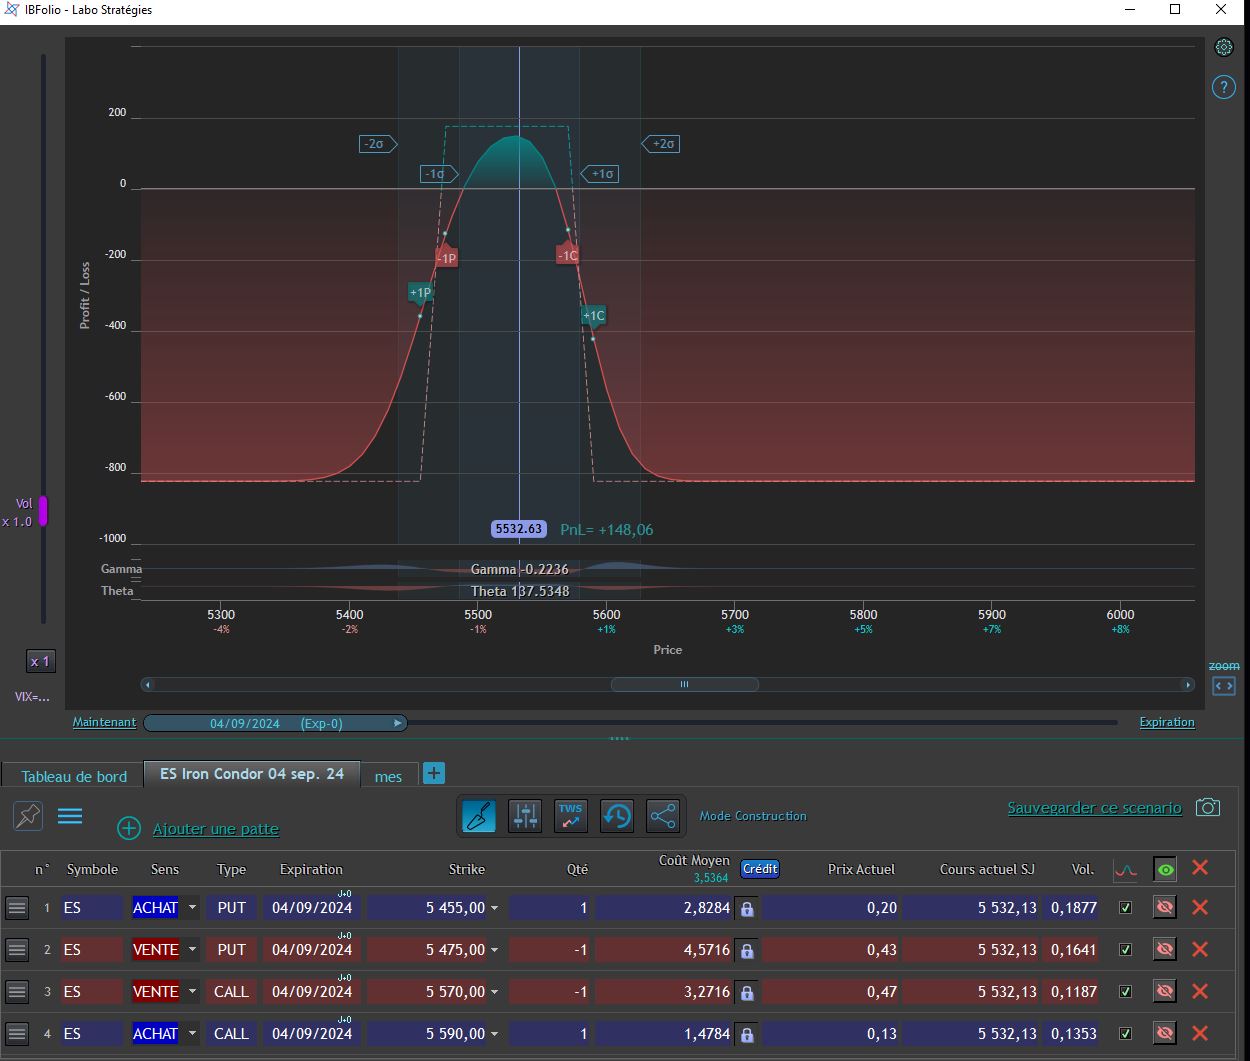Click the trowel Mode Construction icon

point(479,816)
